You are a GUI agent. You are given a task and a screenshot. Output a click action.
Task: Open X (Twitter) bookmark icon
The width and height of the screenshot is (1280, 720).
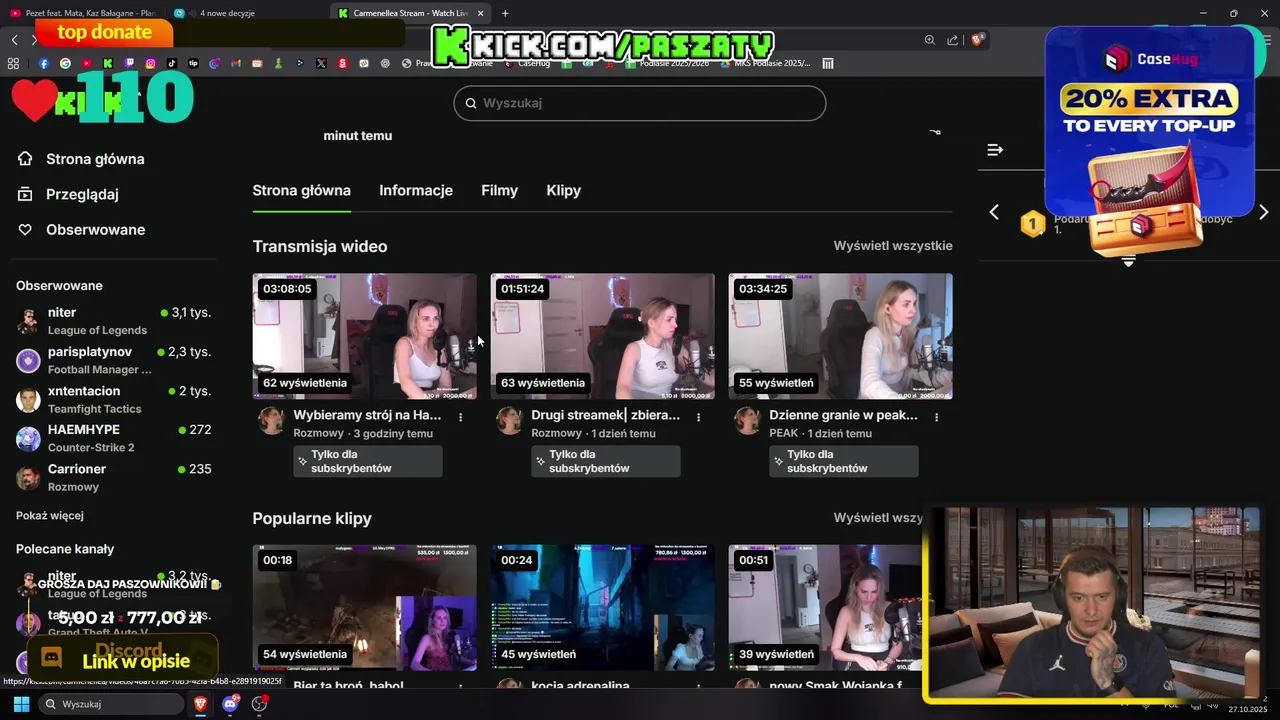[x=321, y=63]
